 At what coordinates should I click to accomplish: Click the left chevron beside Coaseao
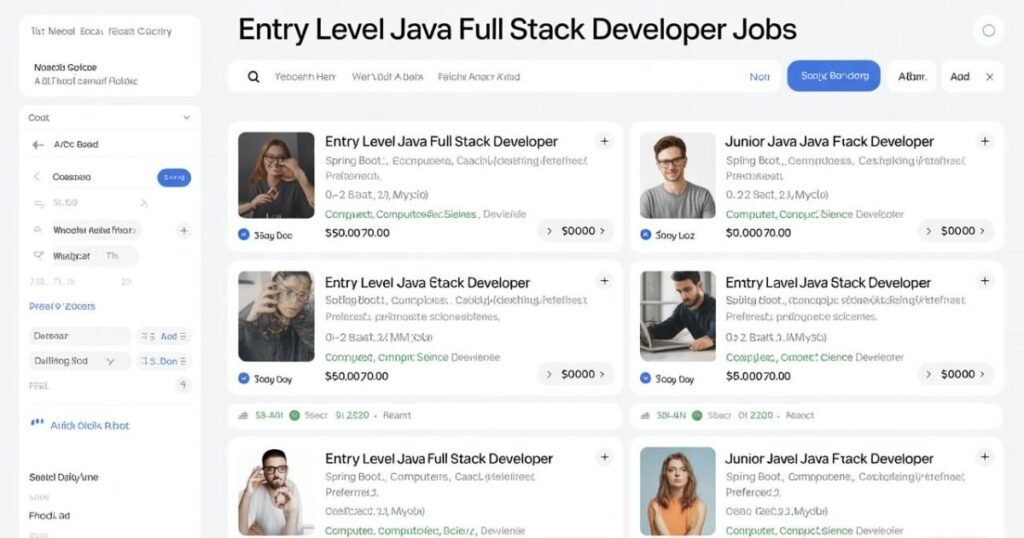(37, 177)
